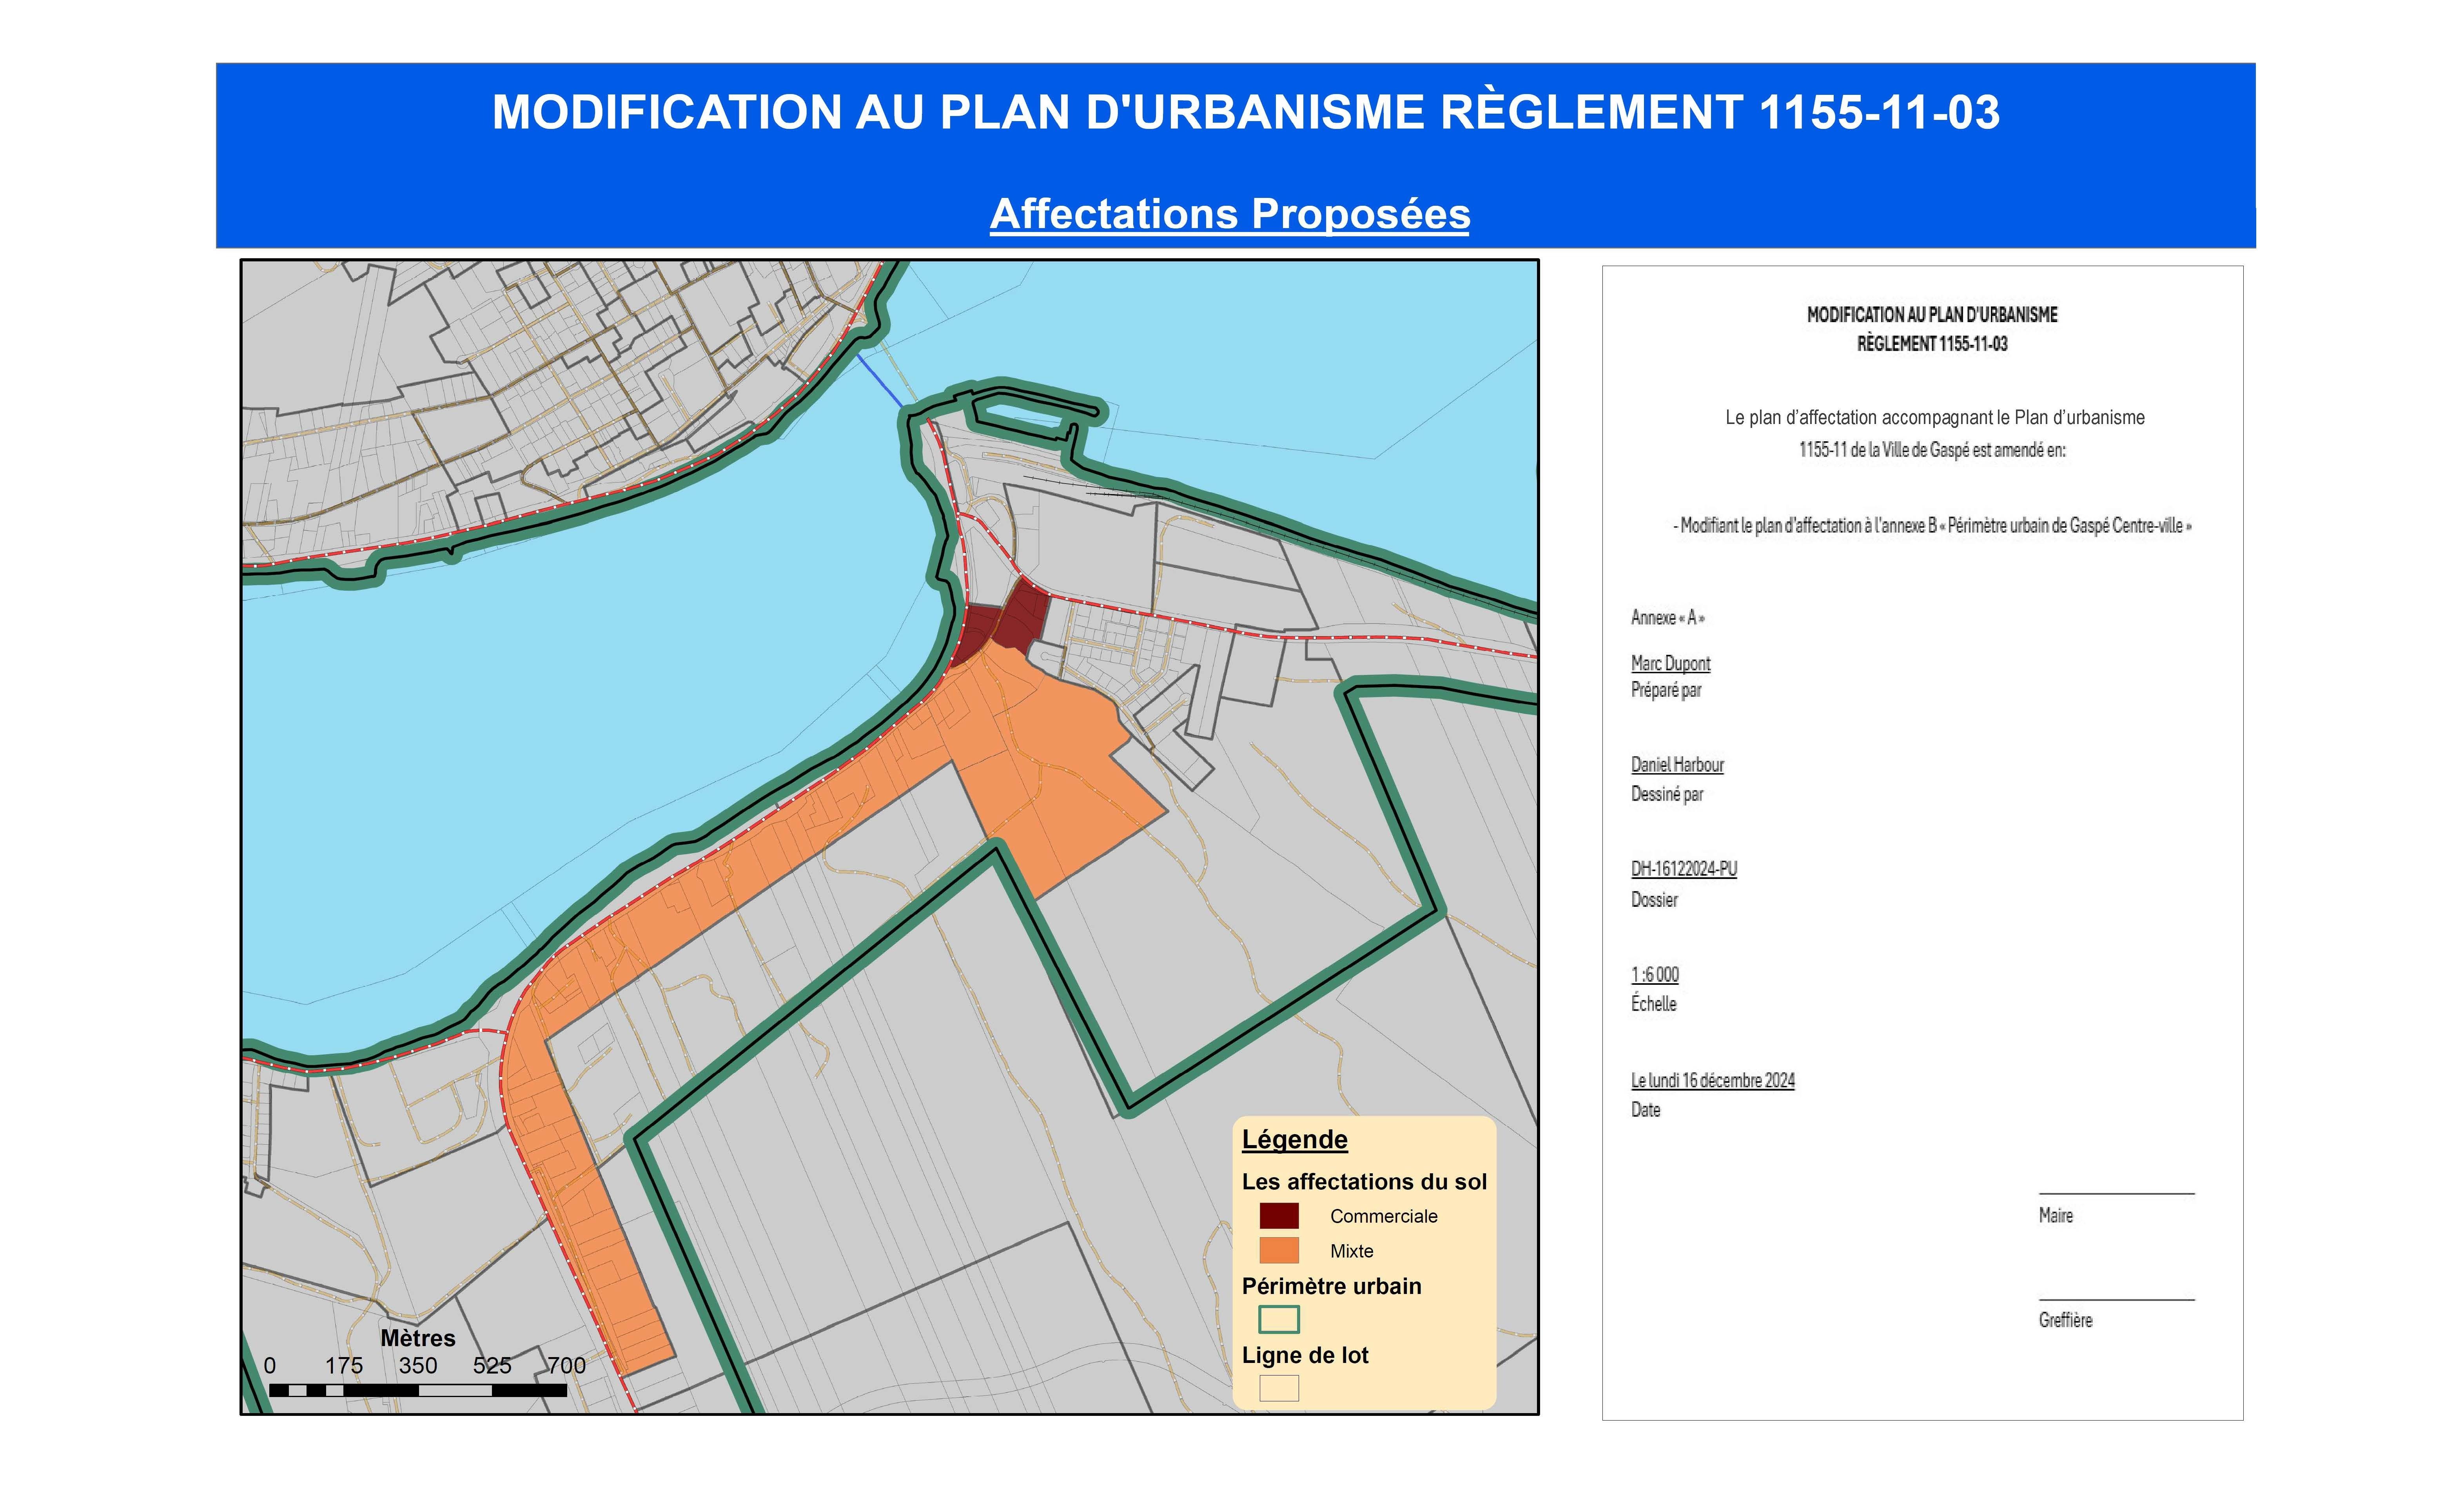The image size is (2464, 1486).
Task: Click the 'Annexe « A »' text
Action: tap(1667, 618)
